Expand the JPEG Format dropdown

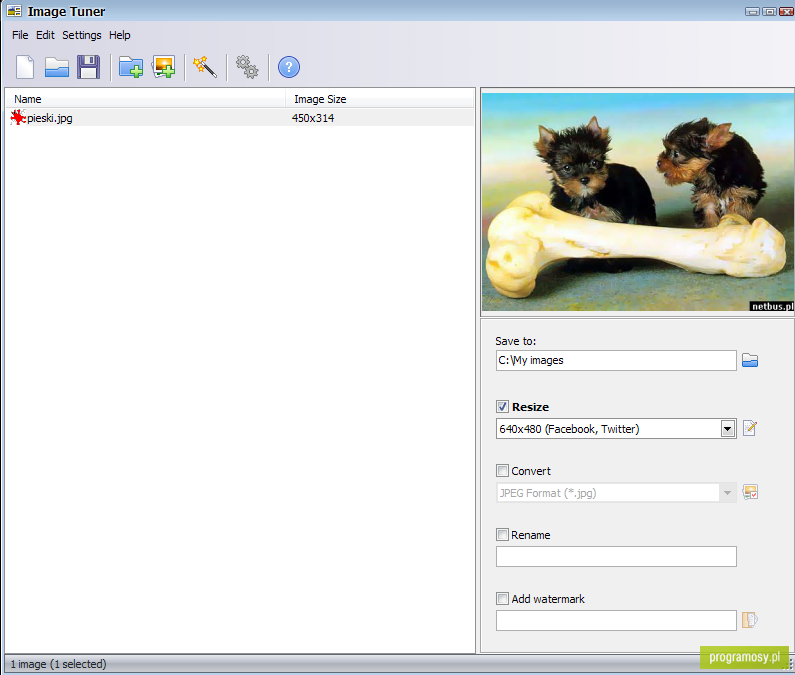728,493
